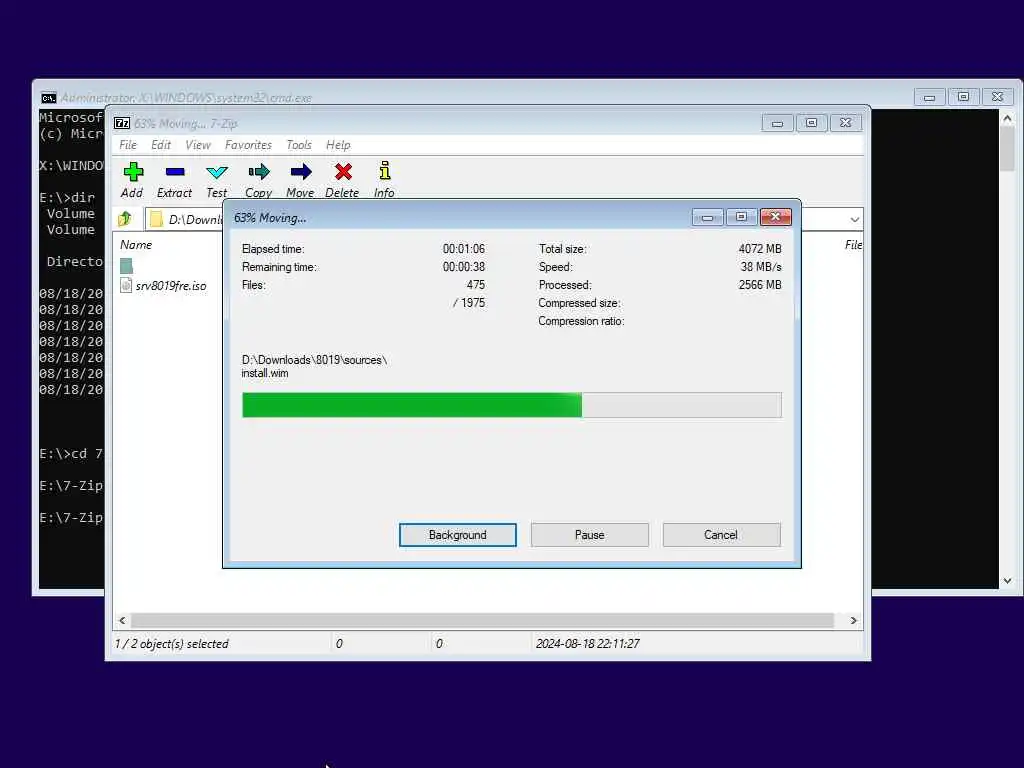1024x768 pixels.
Task: Click the cmd.exe icon in console title bar
Action: [x=48, y=98]
